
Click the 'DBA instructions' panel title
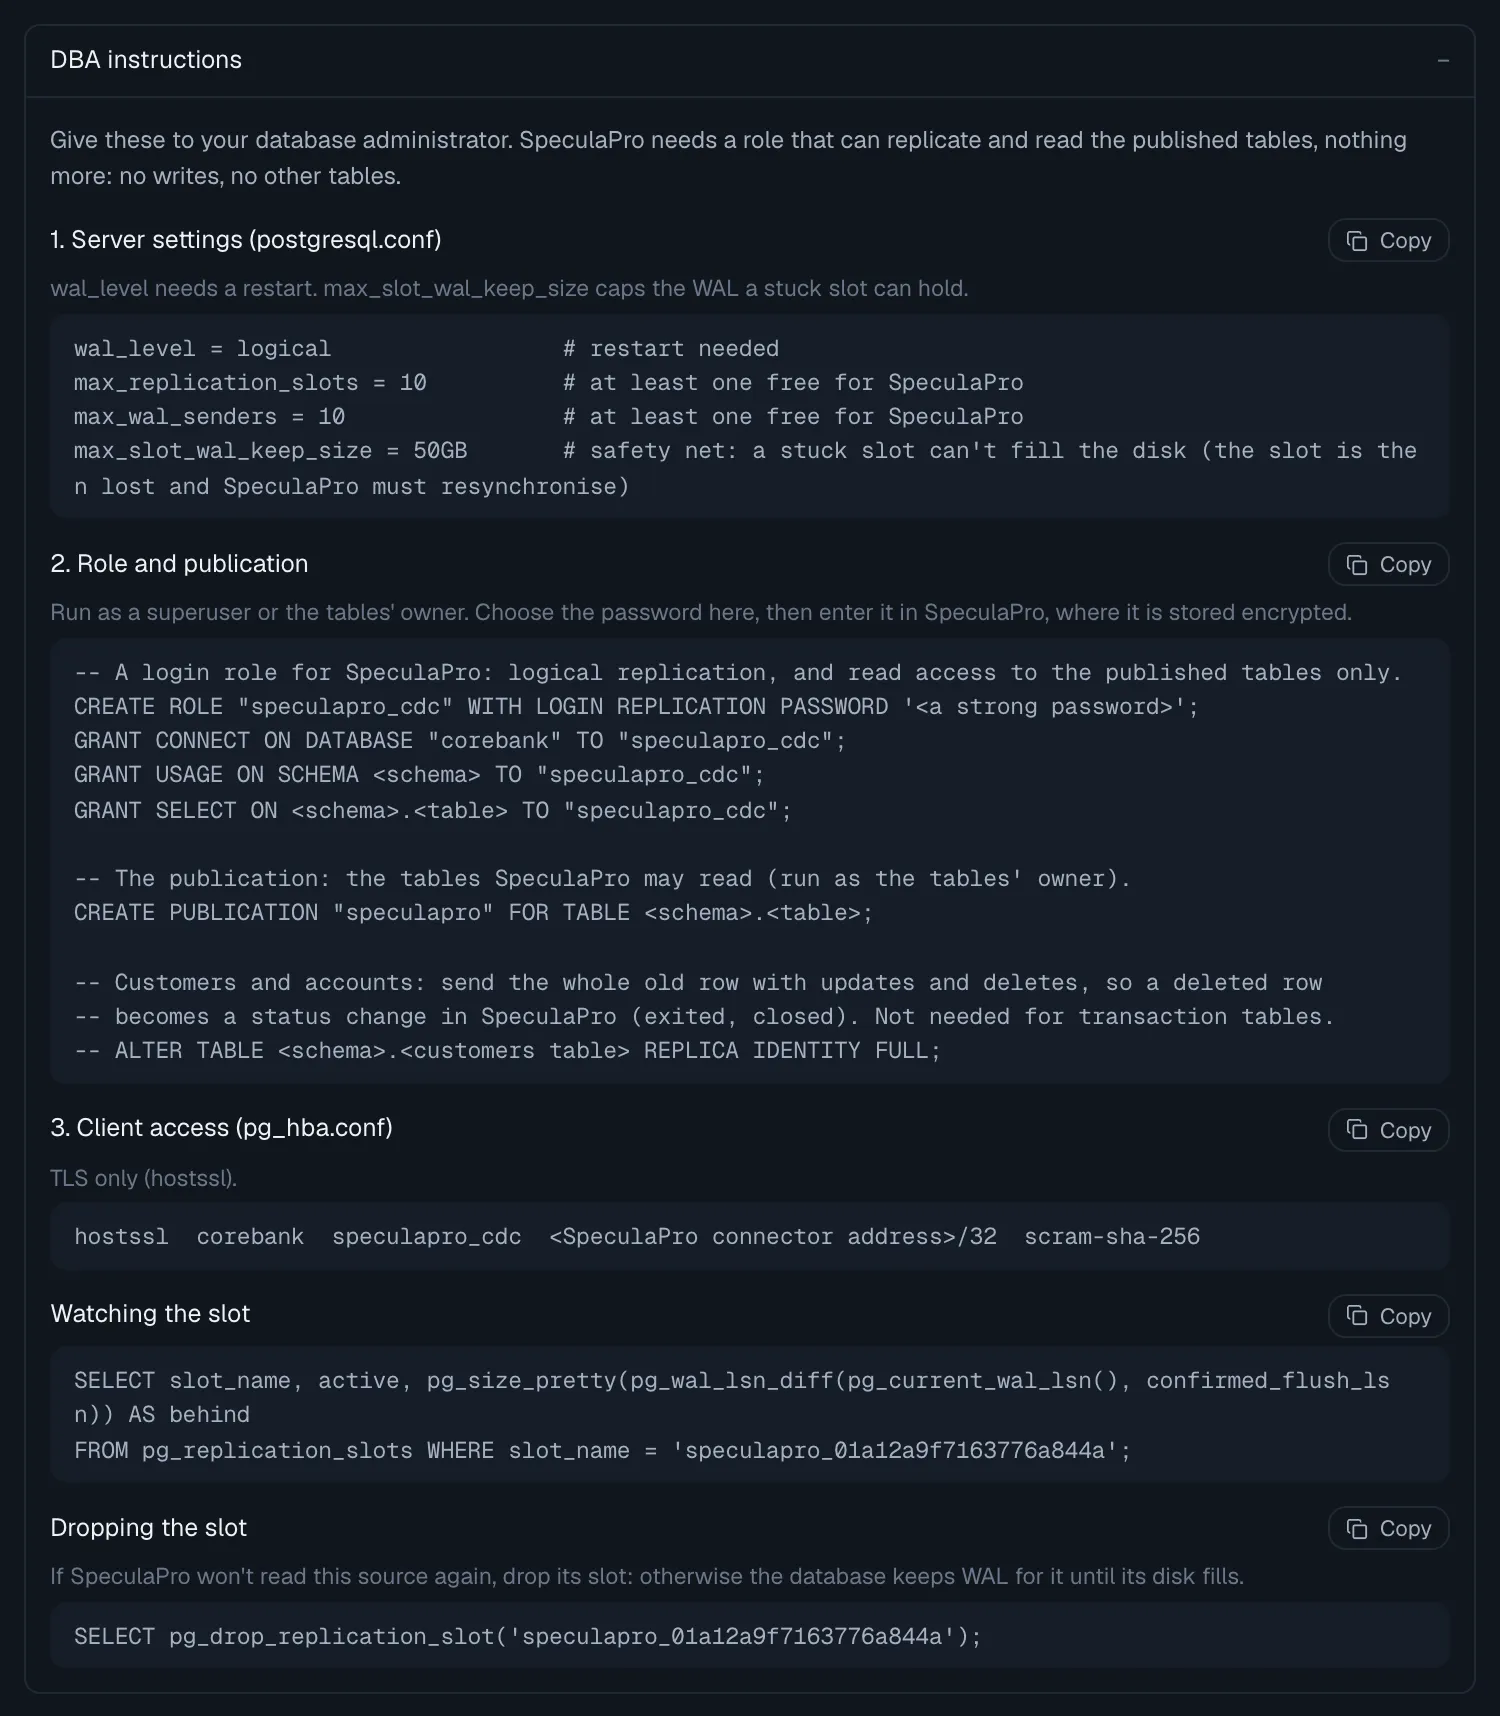146,60
